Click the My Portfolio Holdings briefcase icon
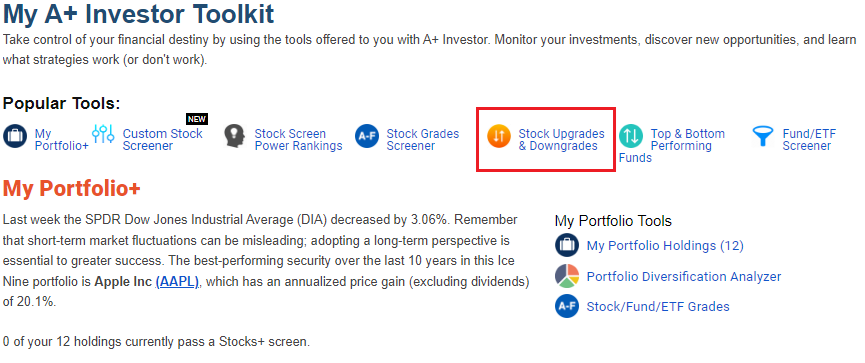865x363 pixels. [x=567, y=245]
